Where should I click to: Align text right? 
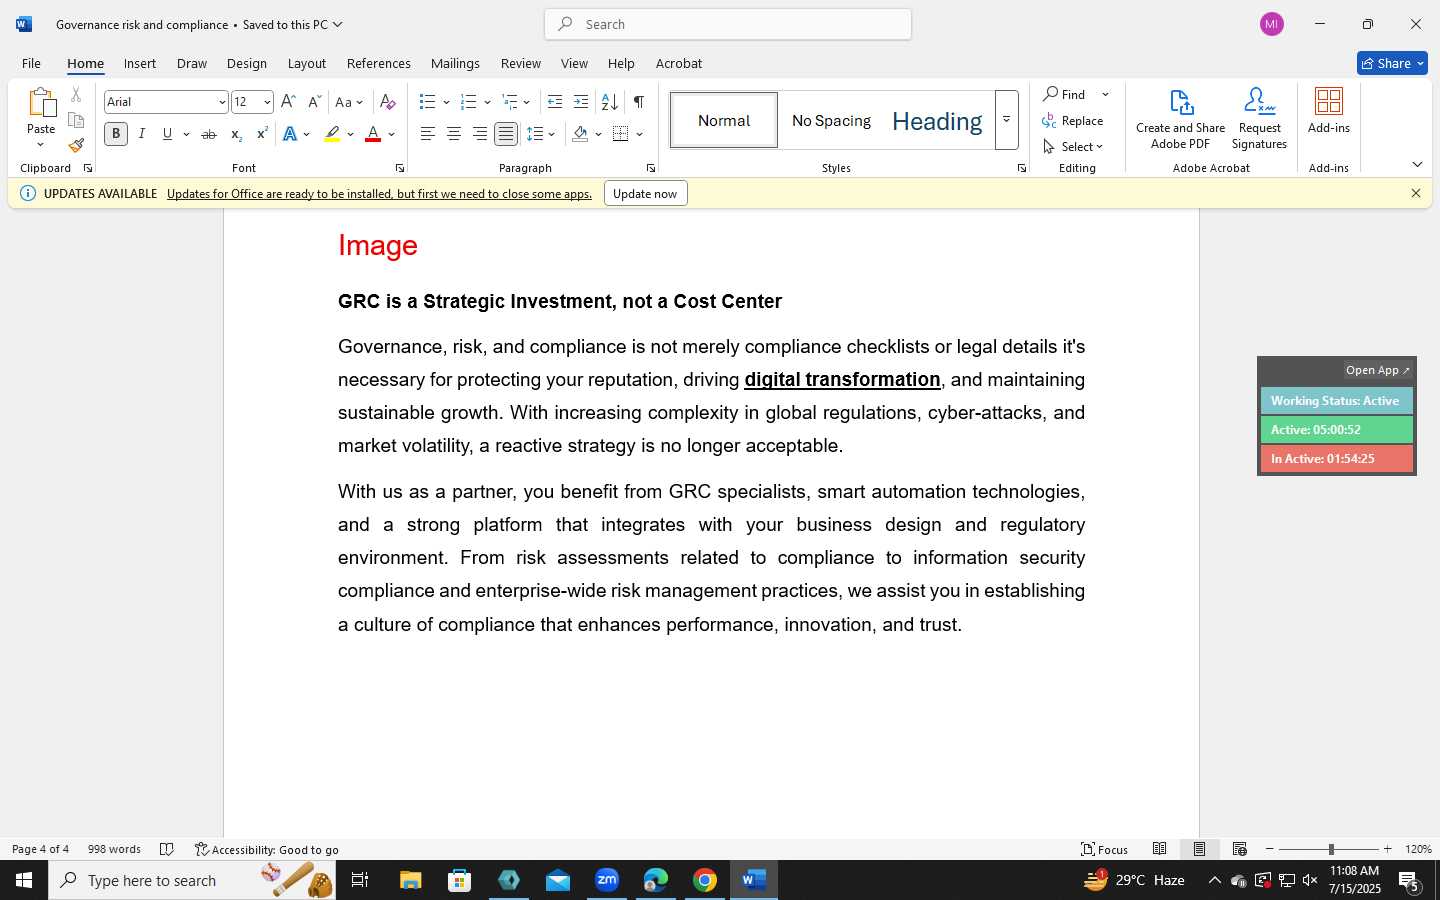point(480,134)
